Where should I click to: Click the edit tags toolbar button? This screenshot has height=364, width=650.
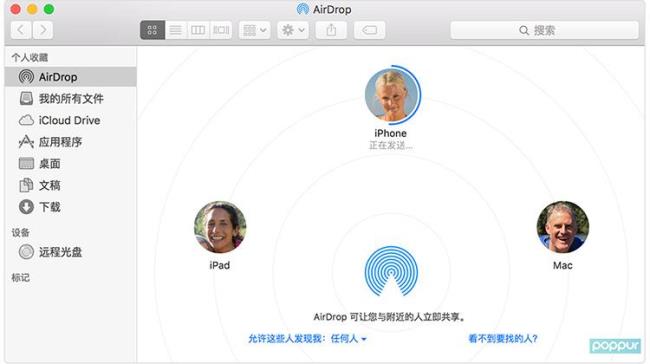point(369,30)
